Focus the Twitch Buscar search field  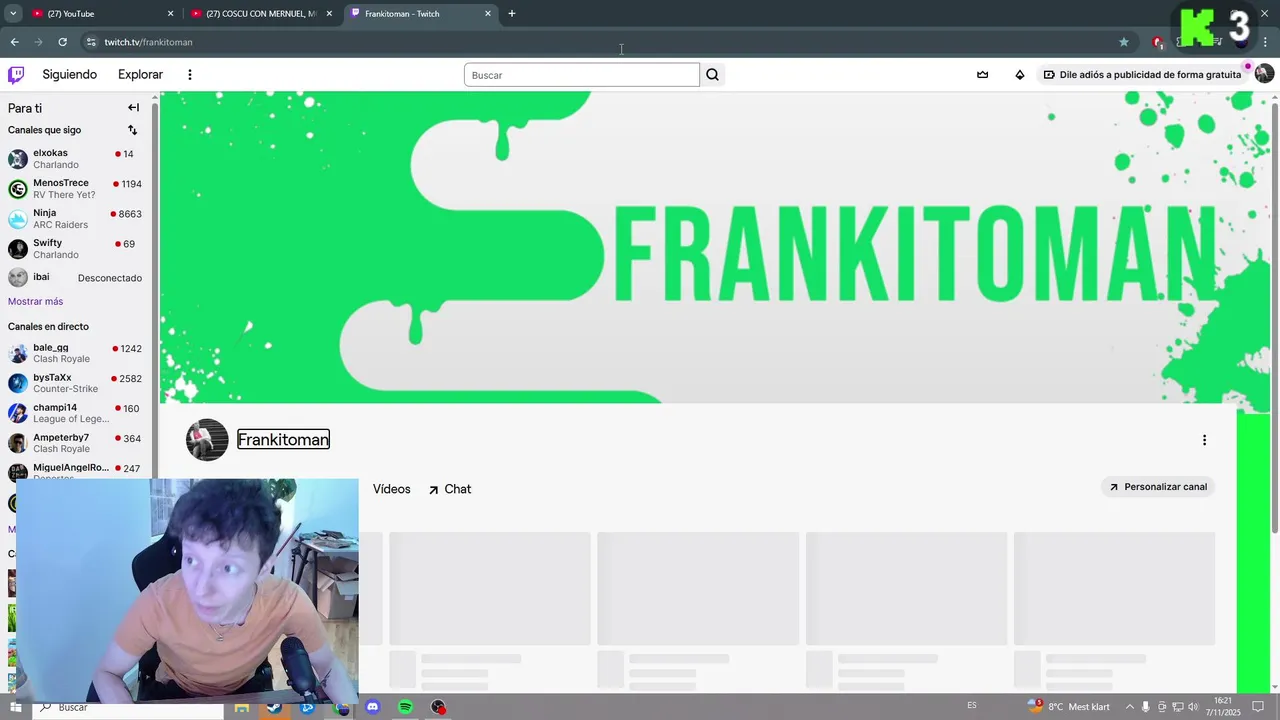tap(582, 75)
